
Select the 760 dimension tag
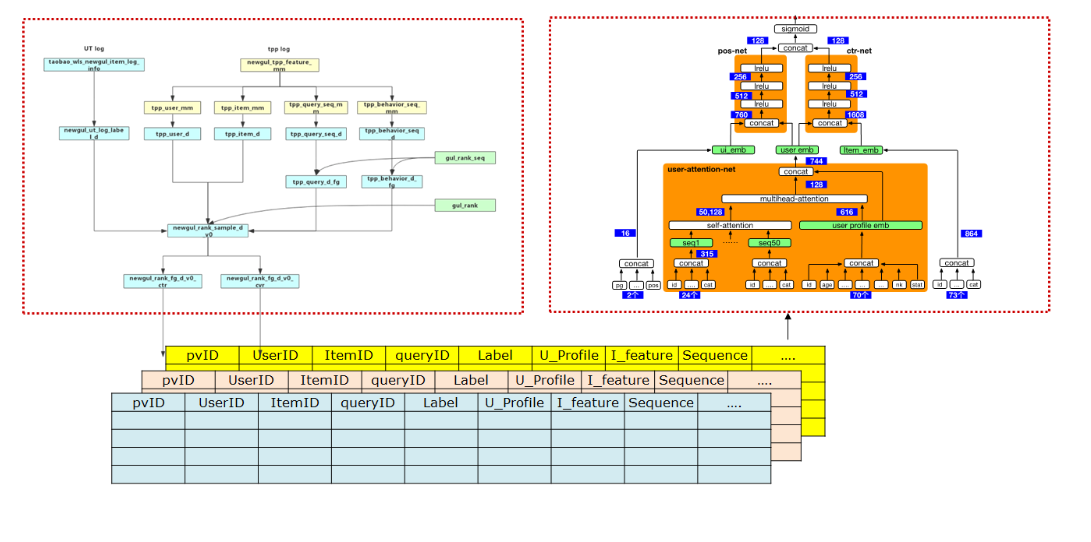coord(740,114)
